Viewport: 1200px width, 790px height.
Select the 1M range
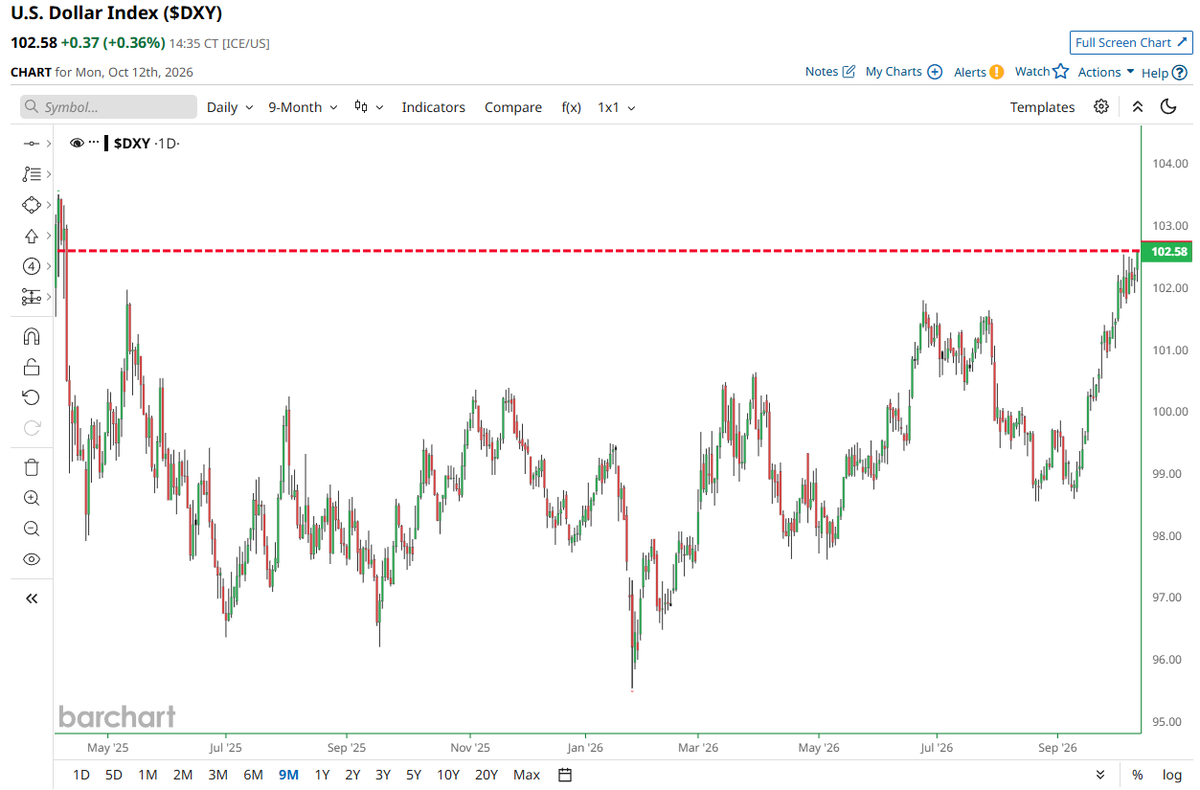[147, 775]
